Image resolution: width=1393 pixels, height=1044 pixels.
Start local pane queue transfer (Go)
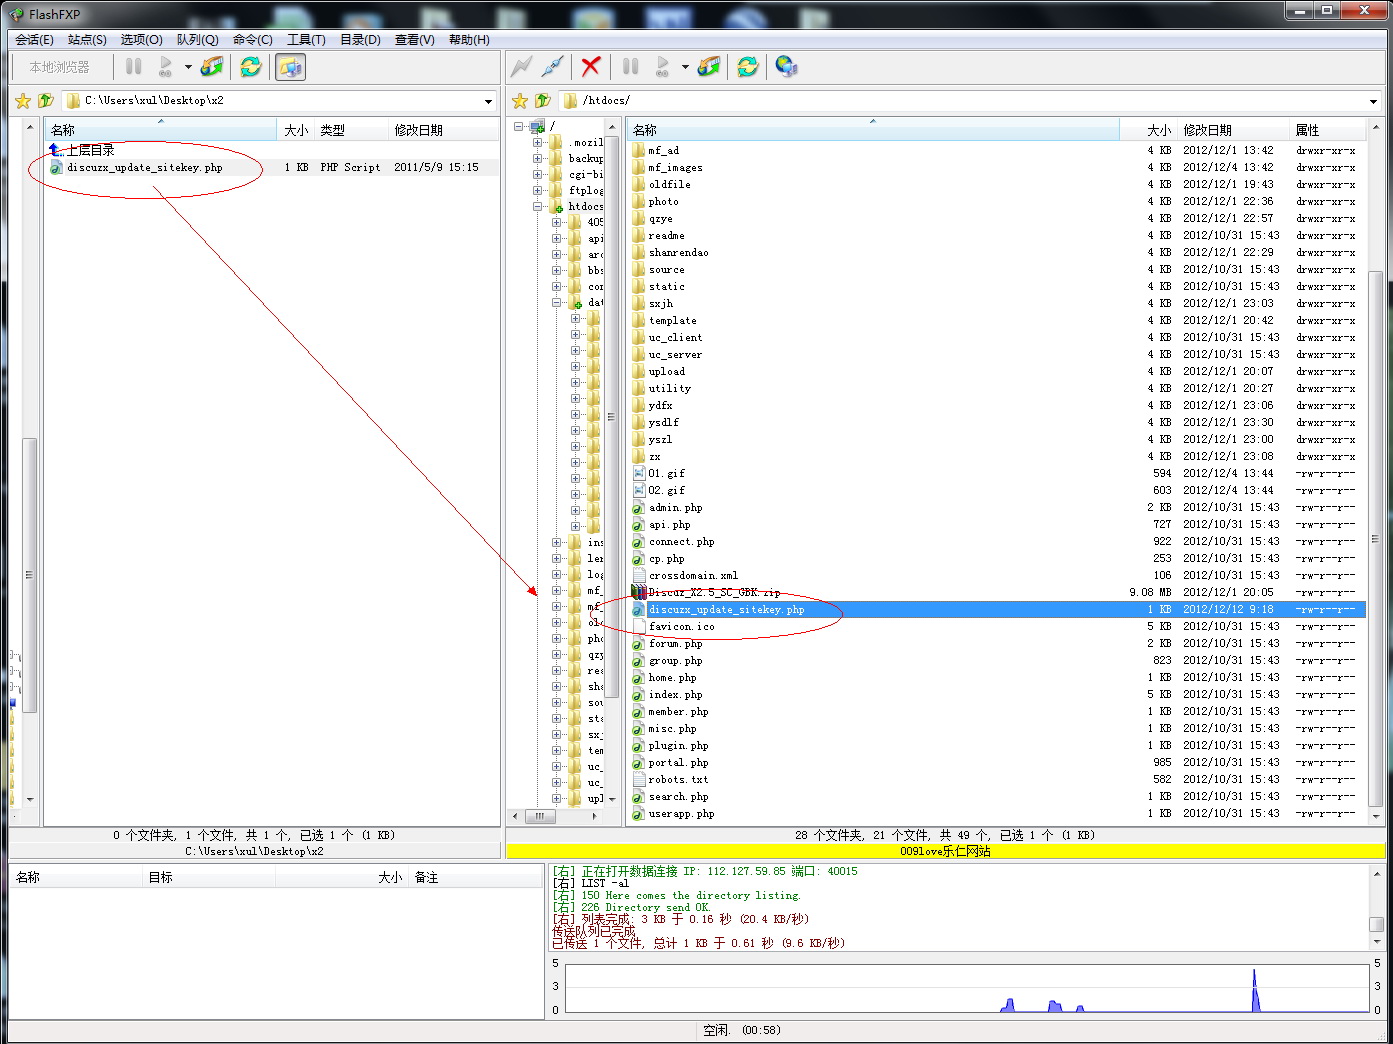click(165, 67)
